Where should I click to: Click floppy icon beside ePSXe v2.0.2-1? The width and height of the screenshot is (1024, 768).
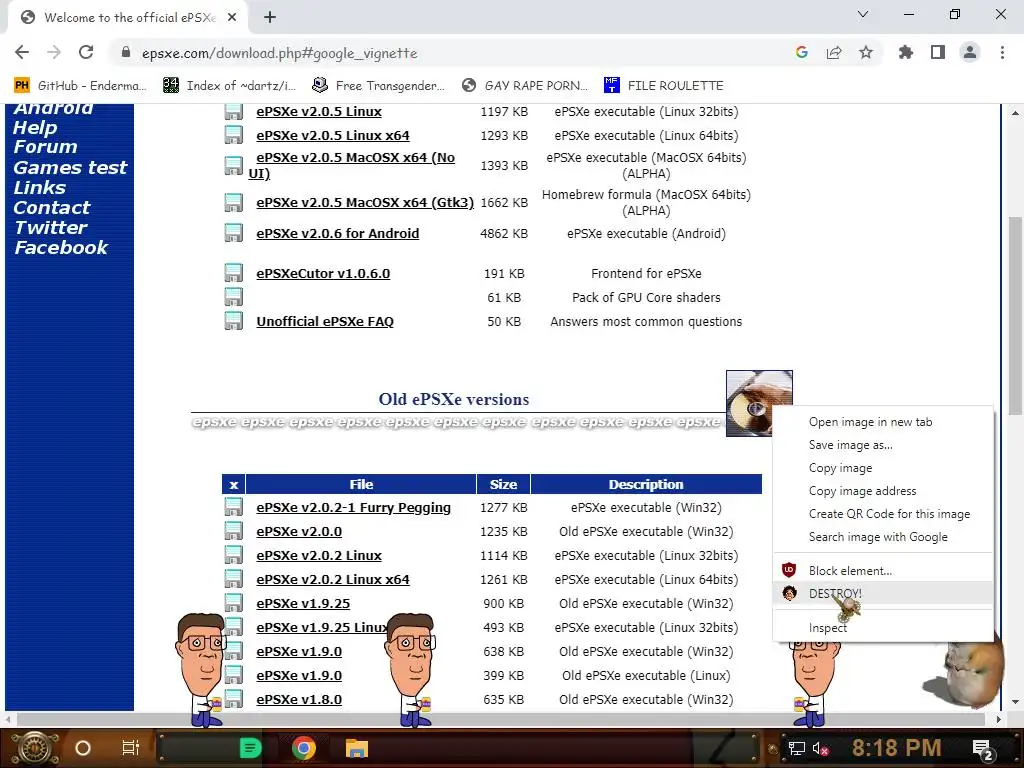coord(233,507)
